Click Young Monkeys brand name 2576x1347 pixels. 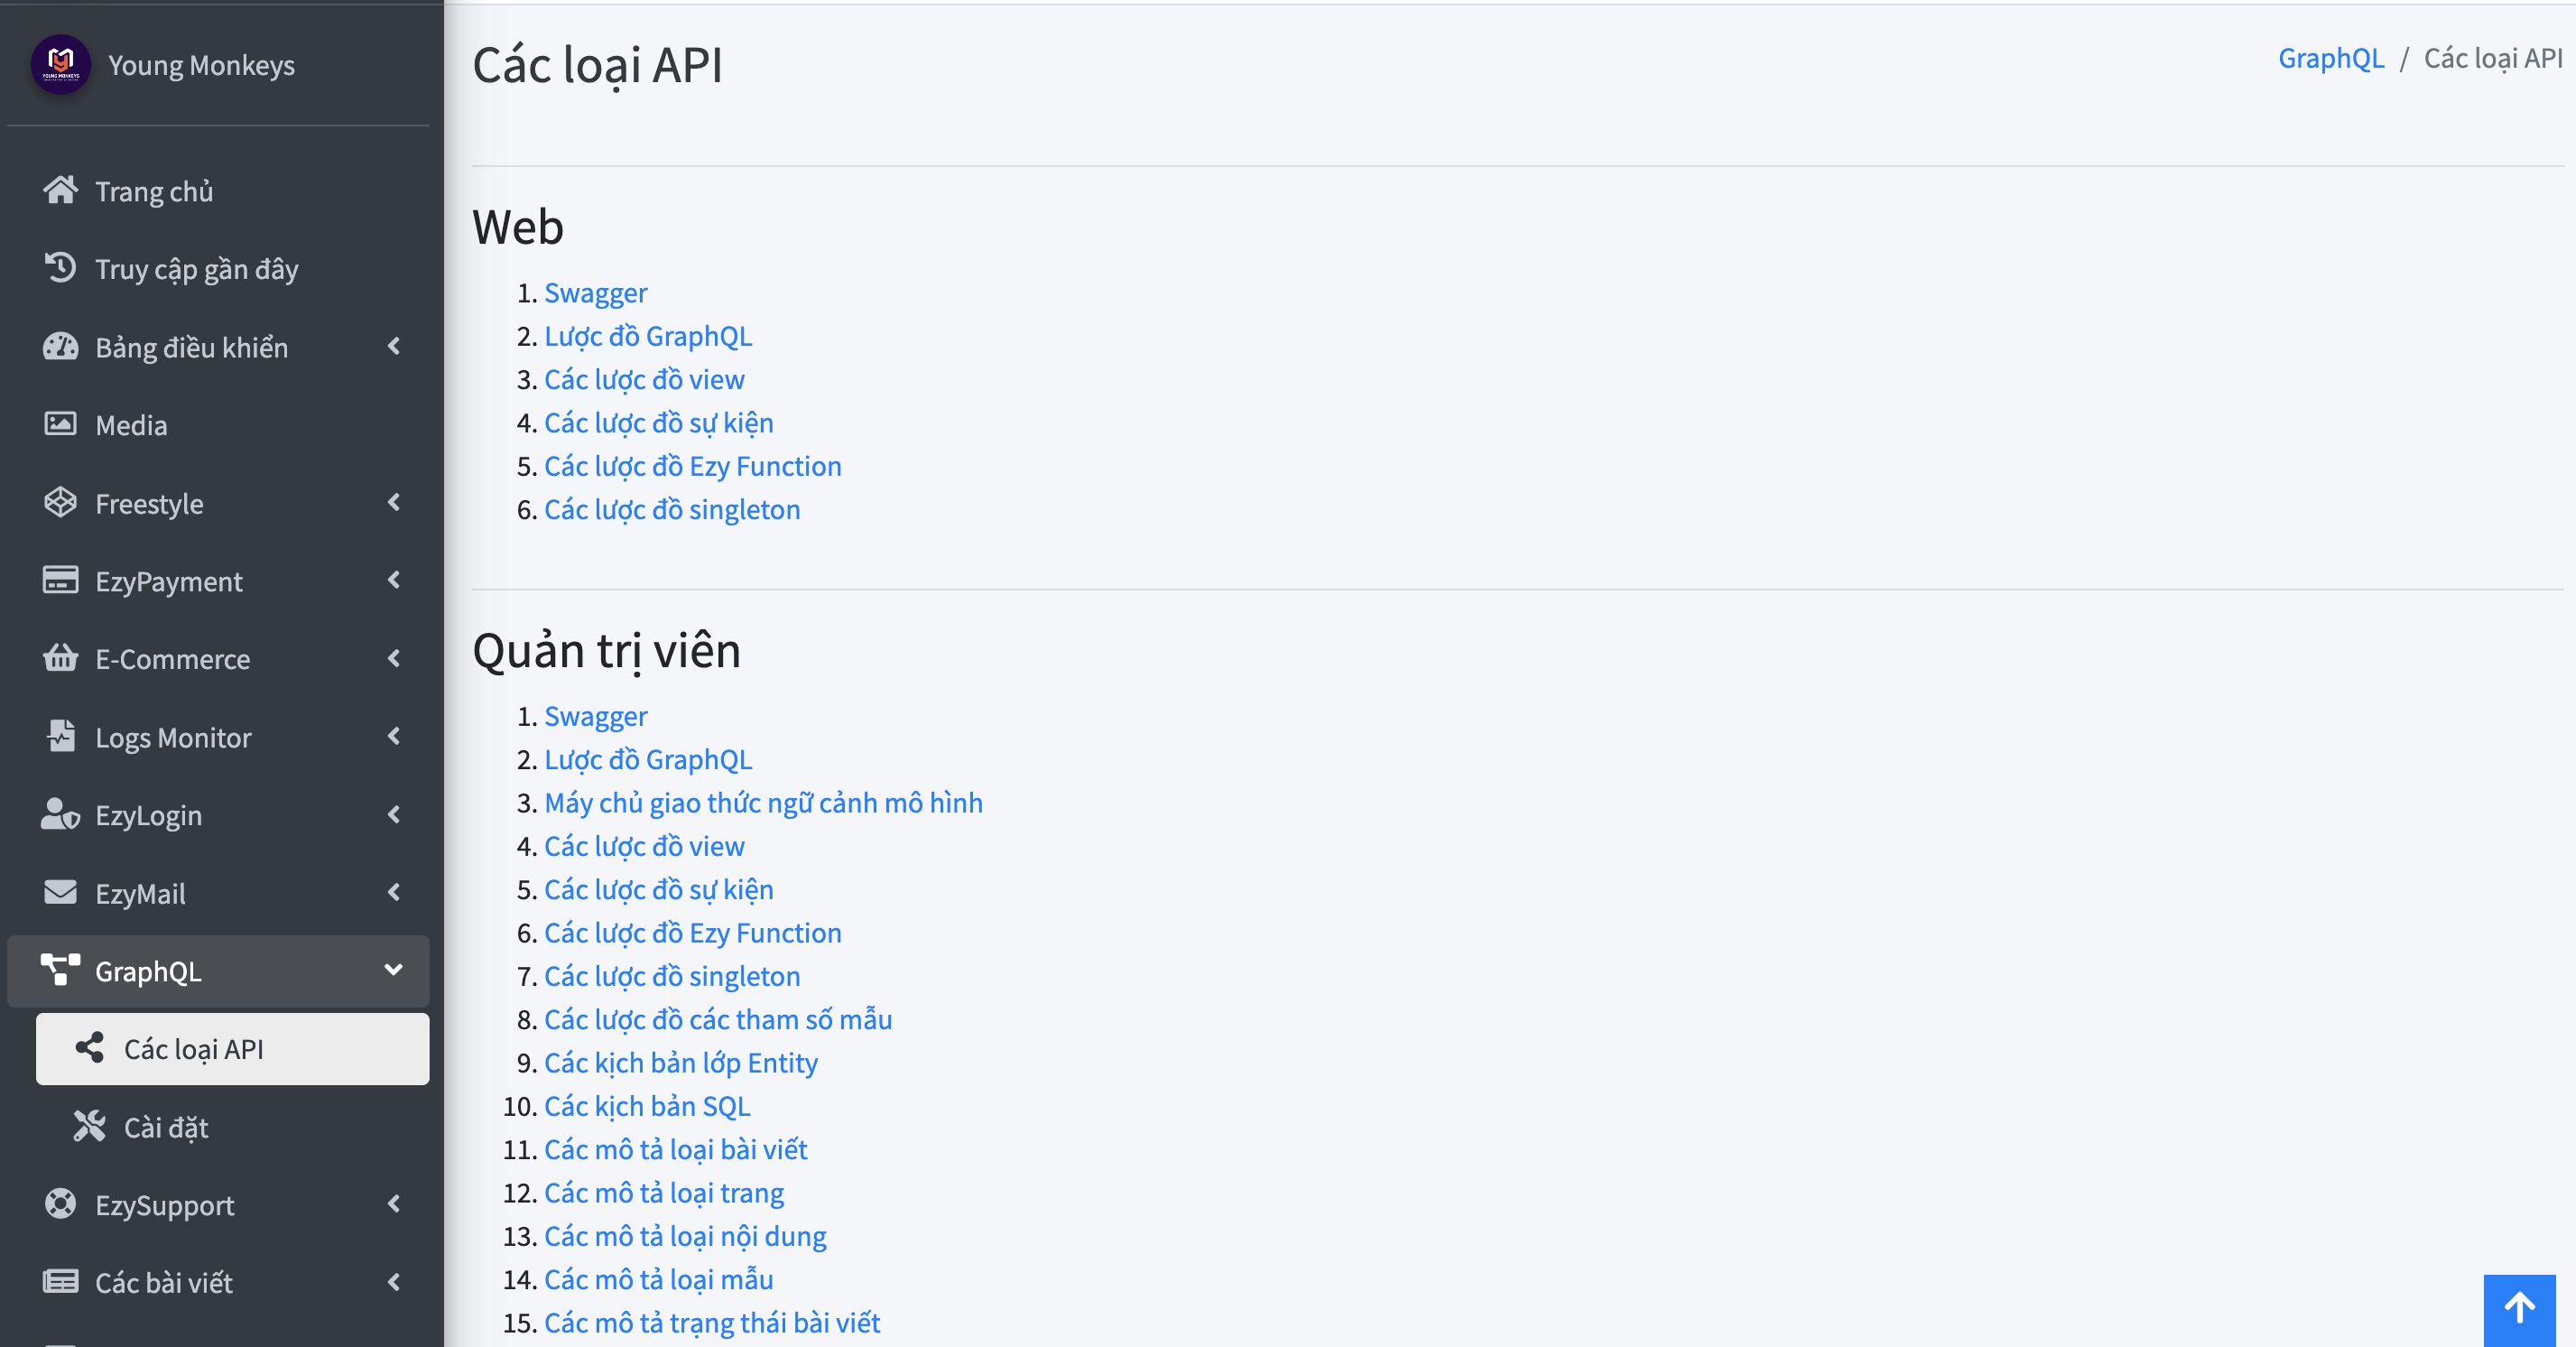coord(201,65)
